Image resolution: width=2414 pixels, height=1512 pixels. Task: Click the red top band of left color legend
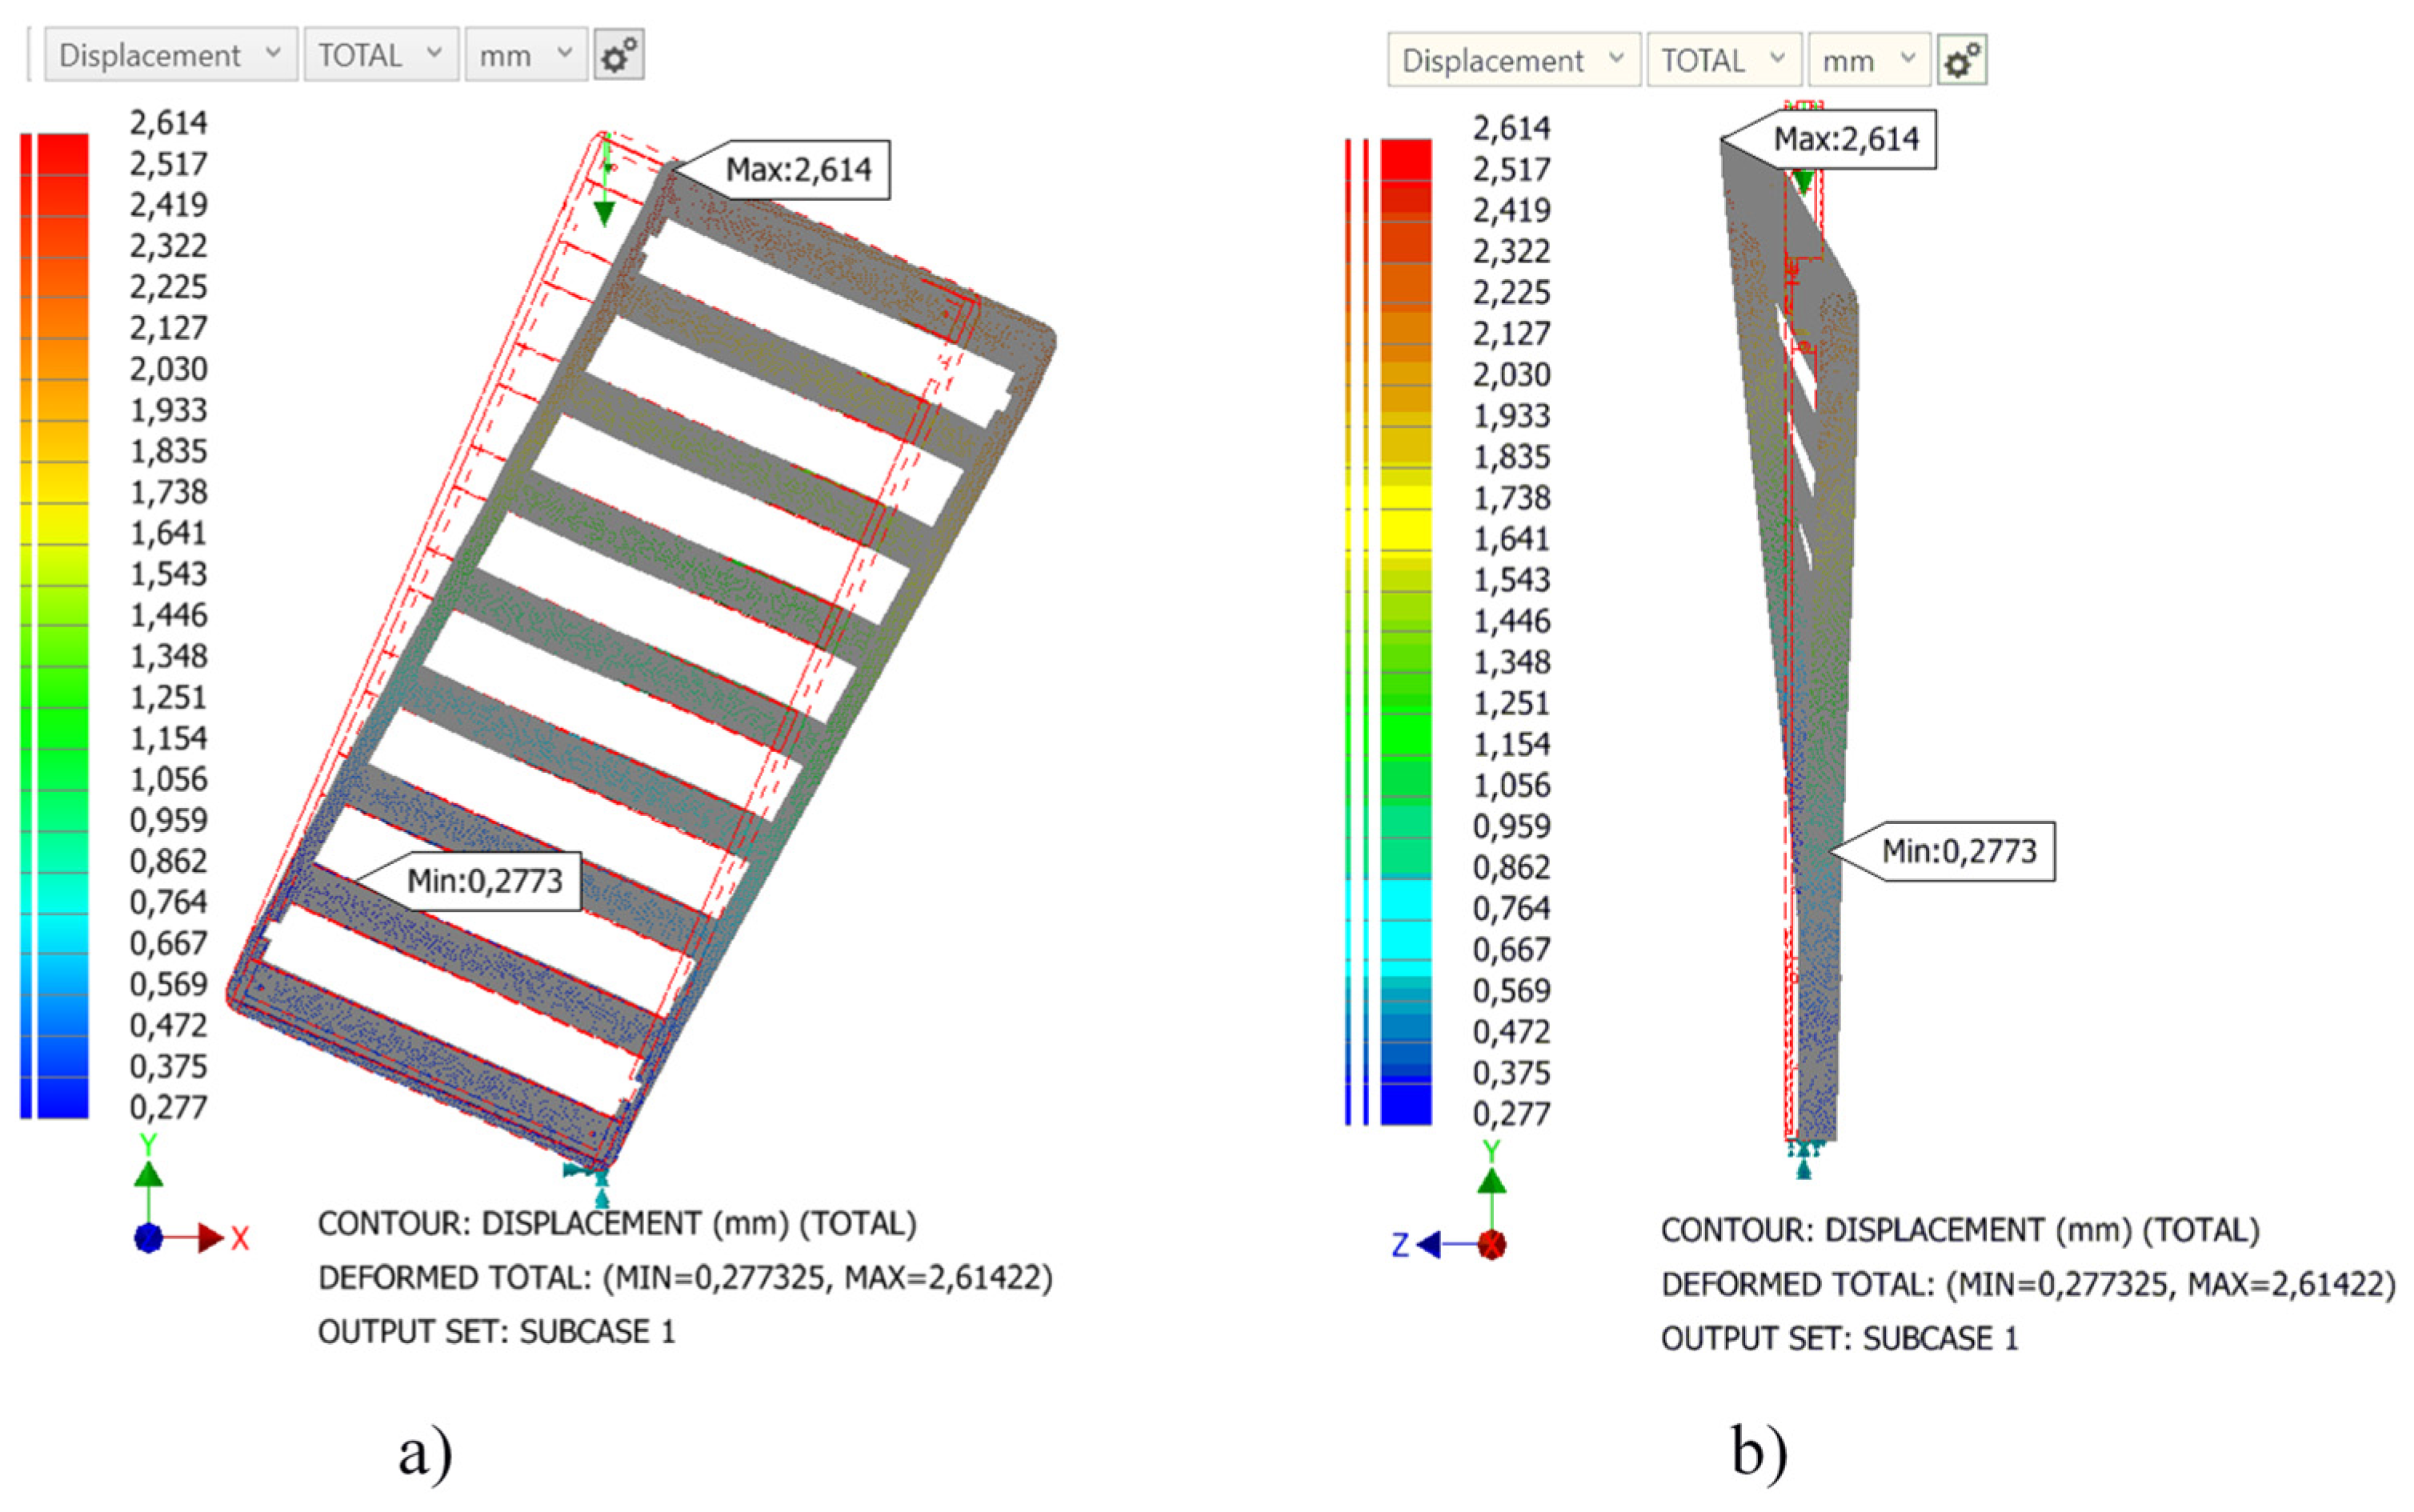(64, 154)
